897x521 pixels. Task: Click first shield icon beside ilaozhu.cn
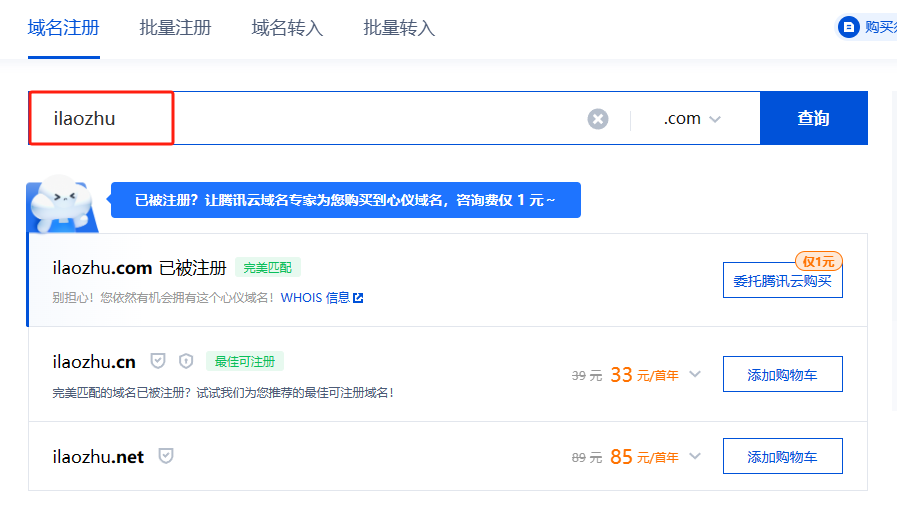pos(158,361)
